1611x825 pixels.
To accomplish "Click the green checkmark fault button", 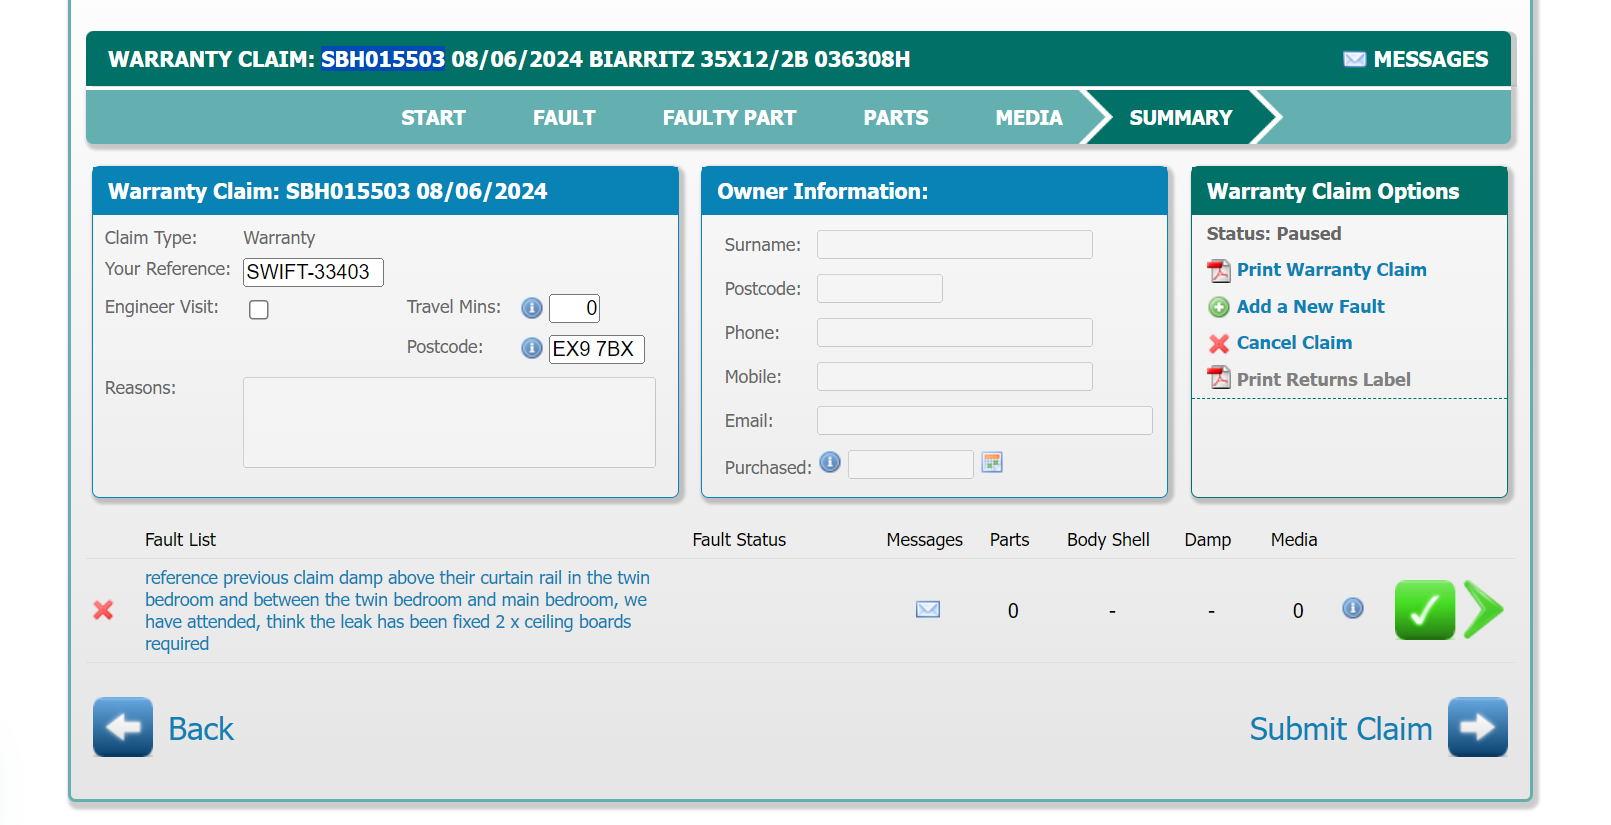I will pyautogui.click(x=1424, y=610).
